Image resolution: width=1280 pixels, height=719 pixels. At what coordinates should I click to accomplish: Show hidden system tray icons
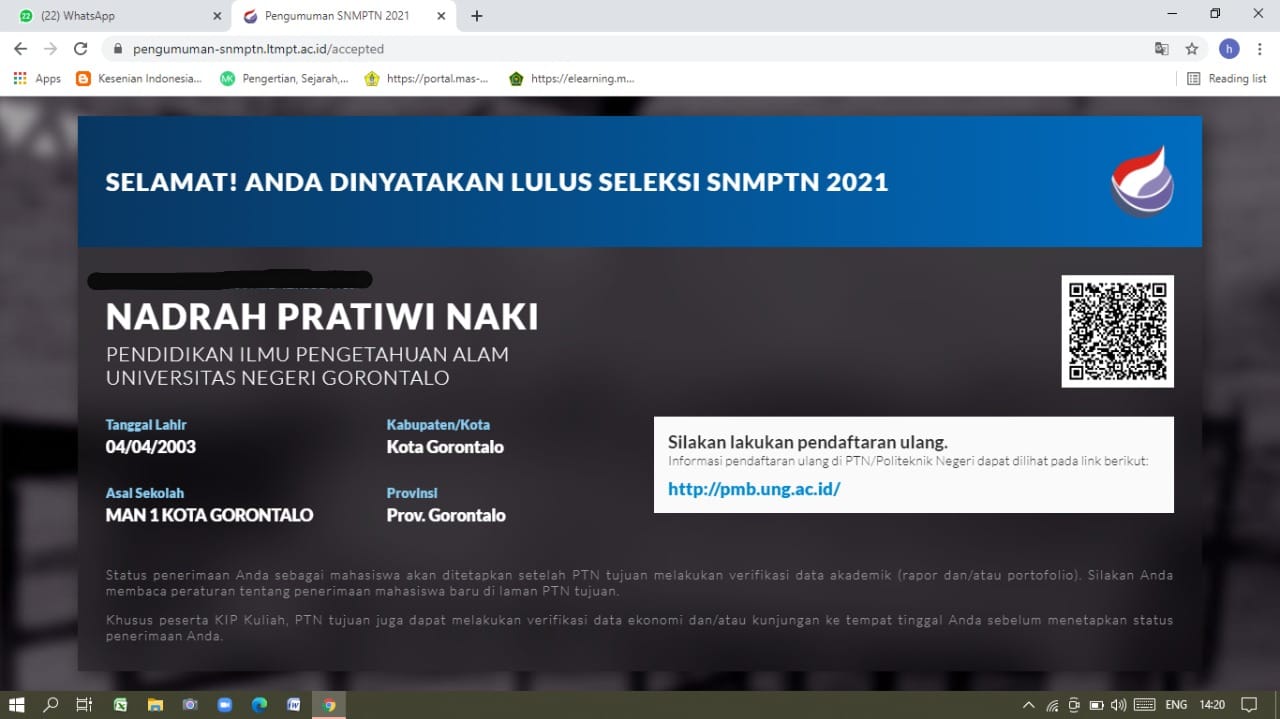pyautogui.click(x=1029, y=705)
